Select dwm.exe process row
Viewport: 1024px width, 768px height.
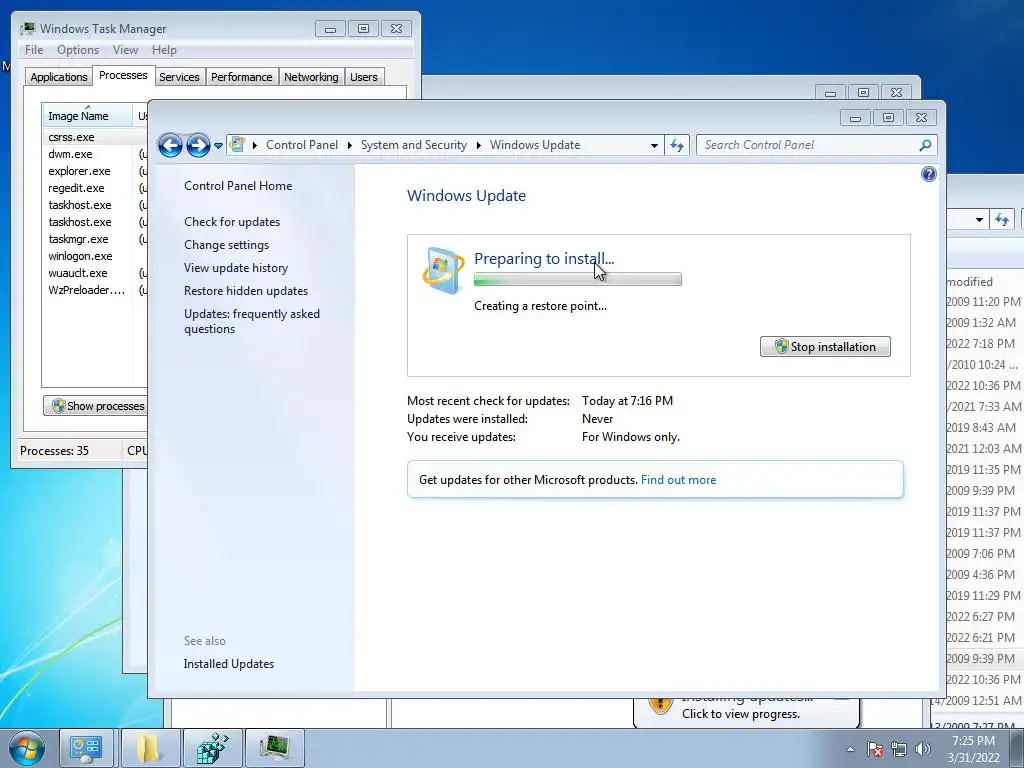pos(95,154)
